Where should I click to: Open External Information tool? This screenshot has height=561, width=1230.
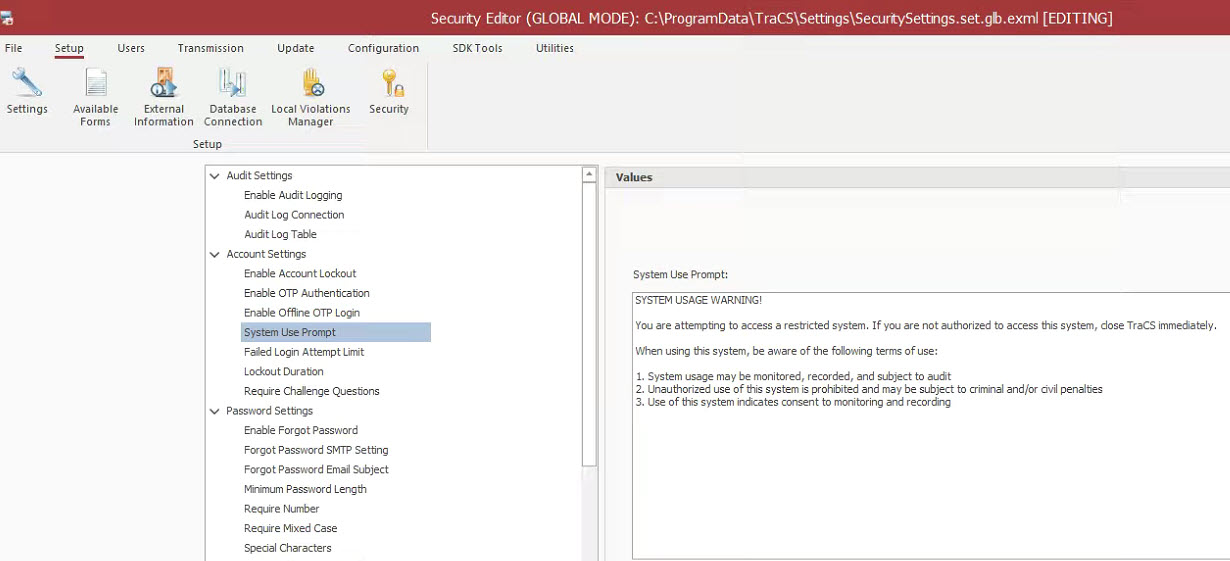coord(163,85)
